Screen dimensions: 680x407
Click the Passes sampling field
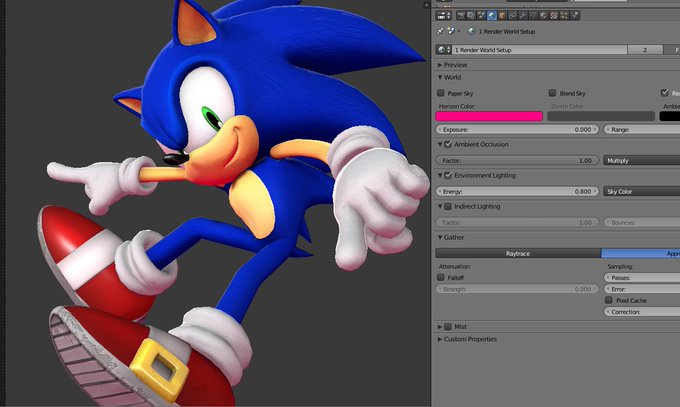pos(642,277)
